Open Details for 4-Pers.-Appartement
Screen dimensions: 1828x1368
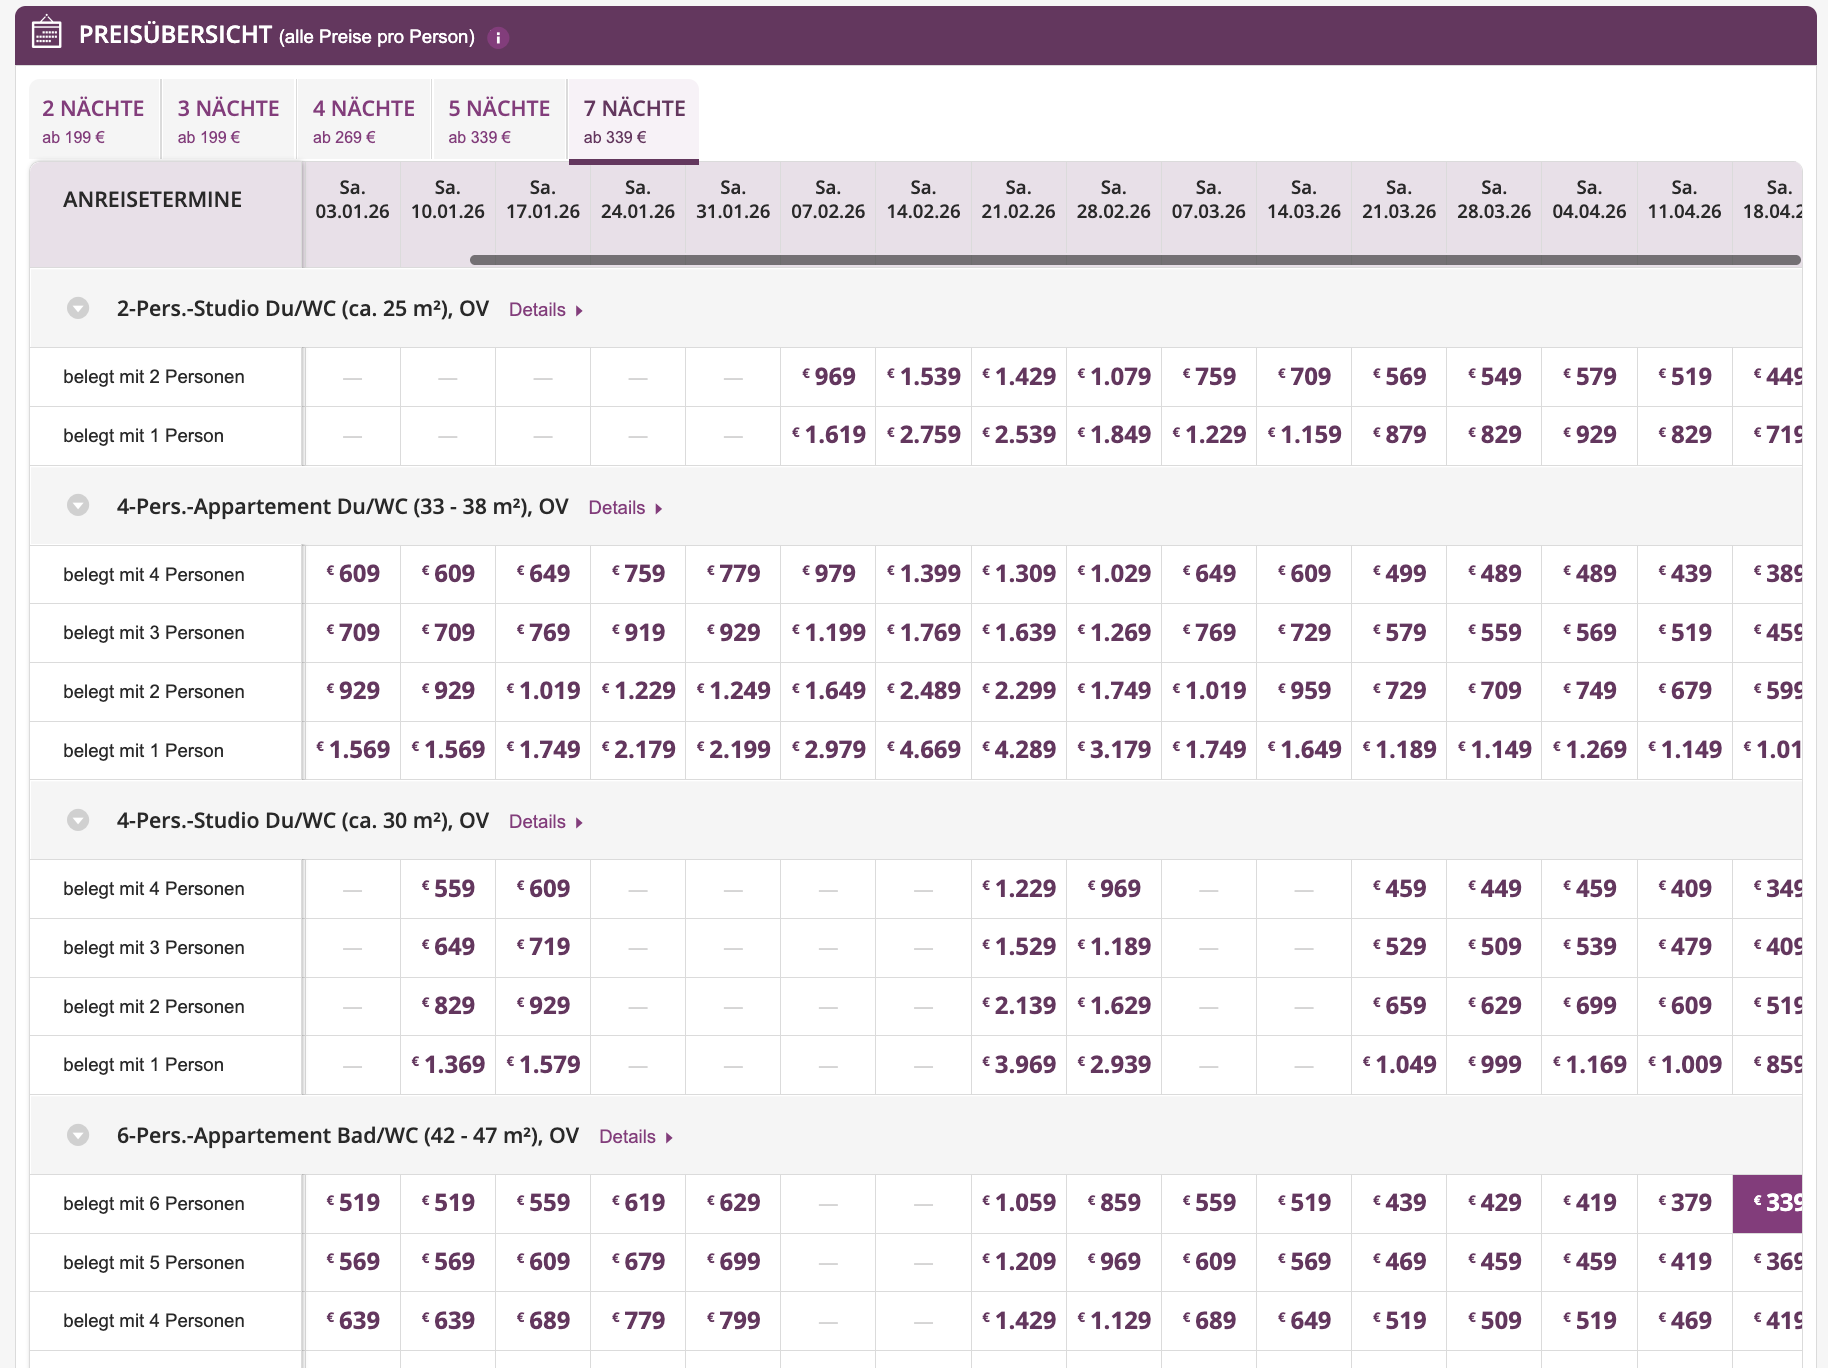625,508
